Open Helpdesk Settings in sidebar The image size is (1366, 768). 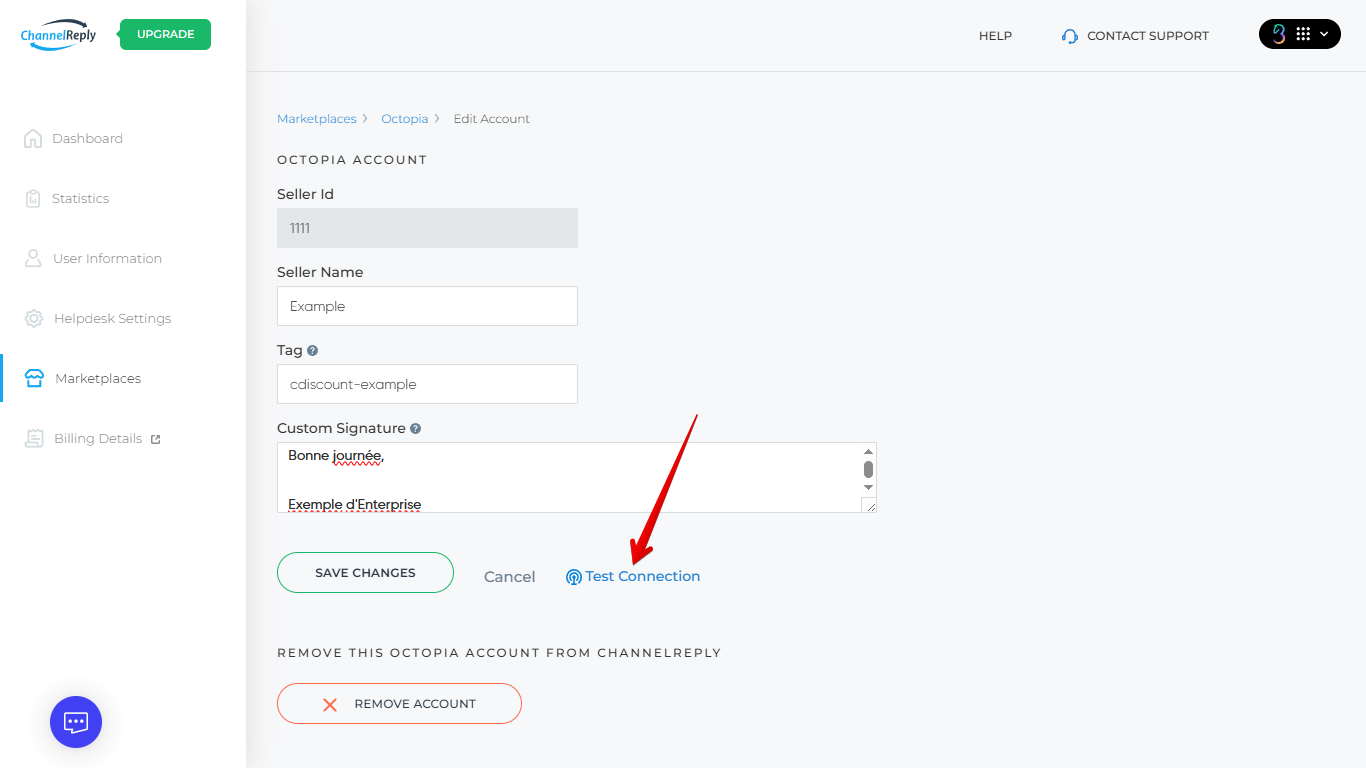coord(112,319)
